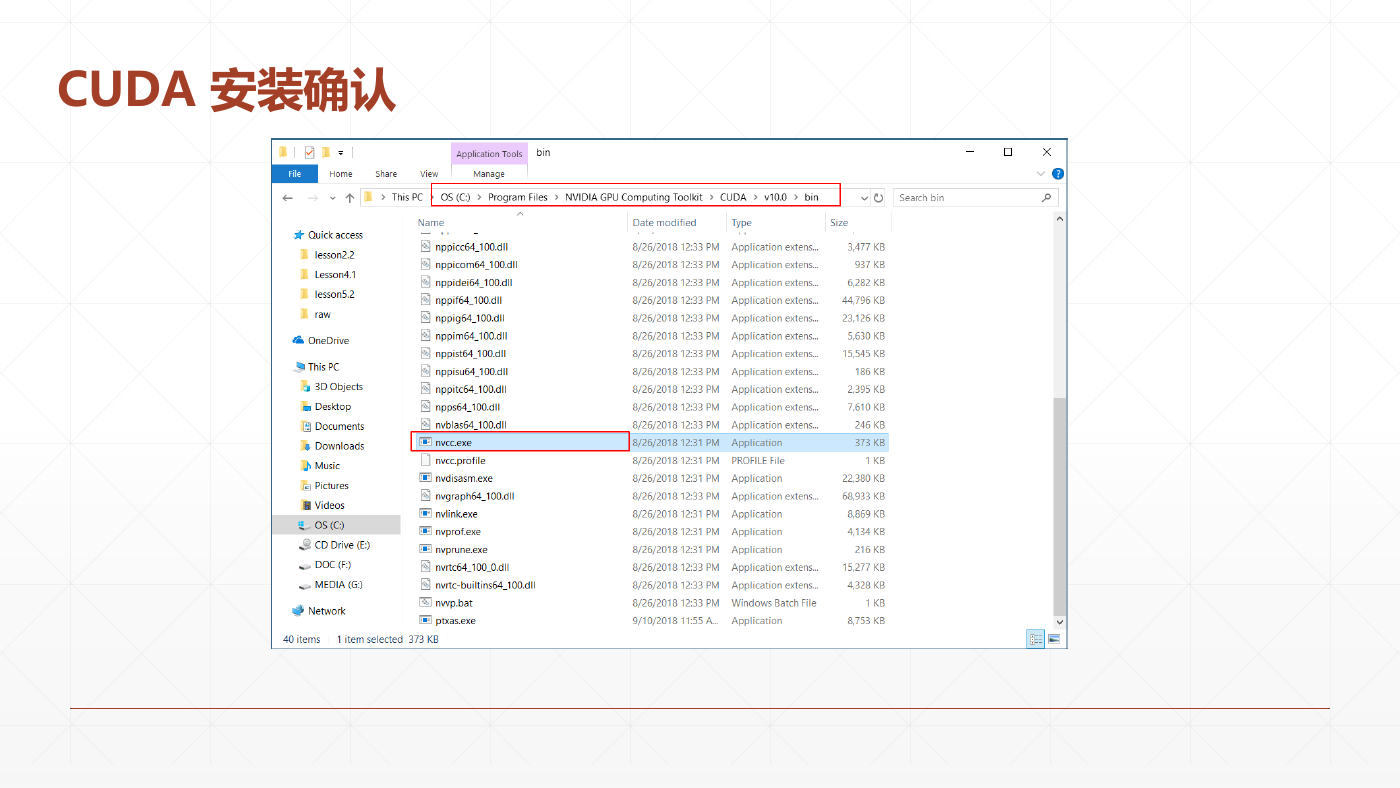Select the nvdisasm.exe application icon

click(426, 478)
